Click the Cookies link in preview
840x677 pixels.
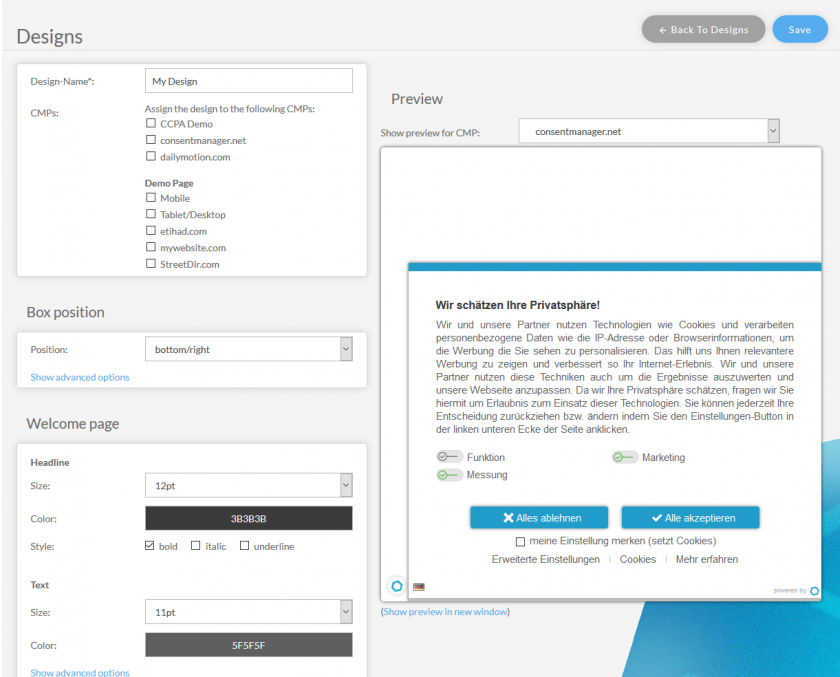[638, 559]
